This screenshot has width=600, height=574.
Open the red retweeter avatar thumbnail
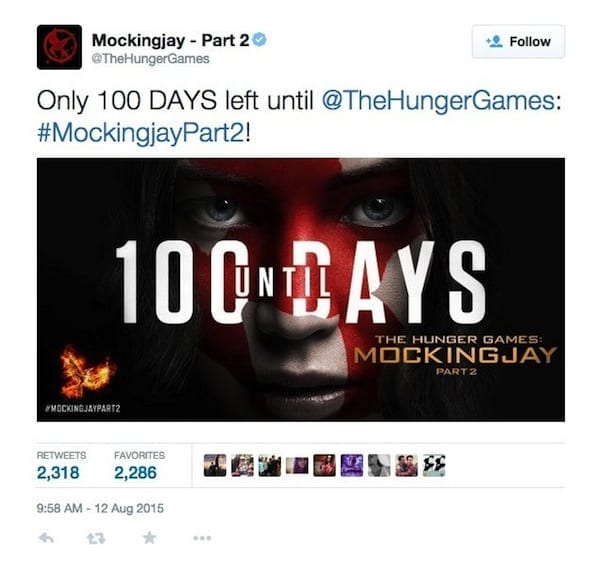tap(324, 465)
